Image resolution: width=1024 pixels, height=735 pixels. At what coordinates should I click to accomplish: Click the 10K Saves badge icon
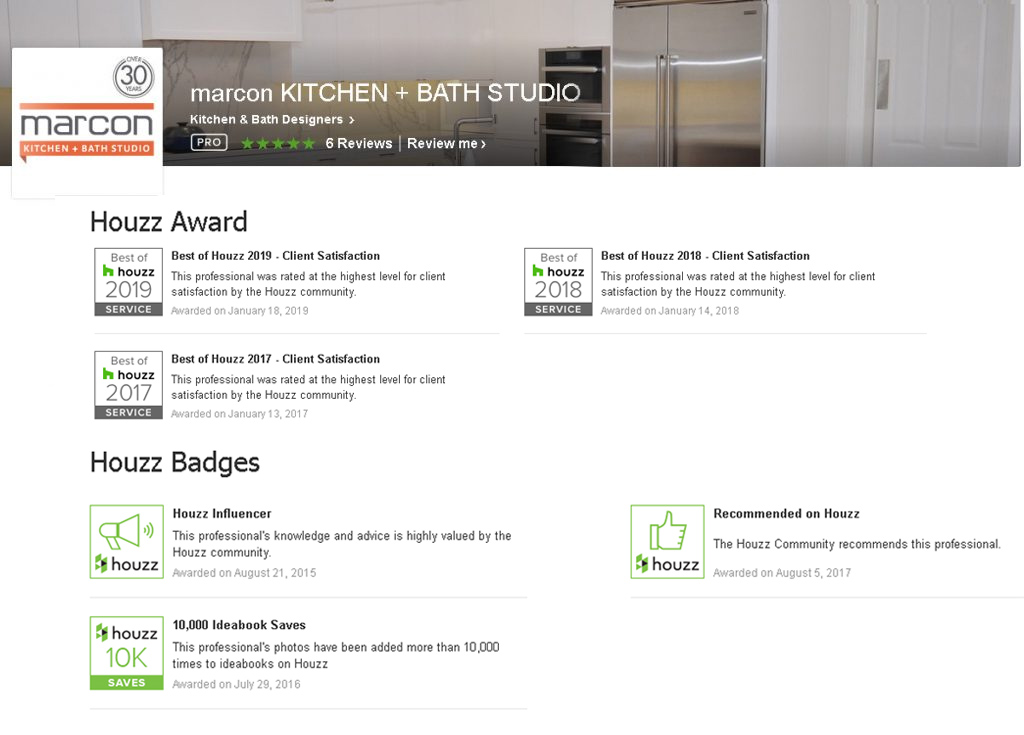click(x=127, y=652)
